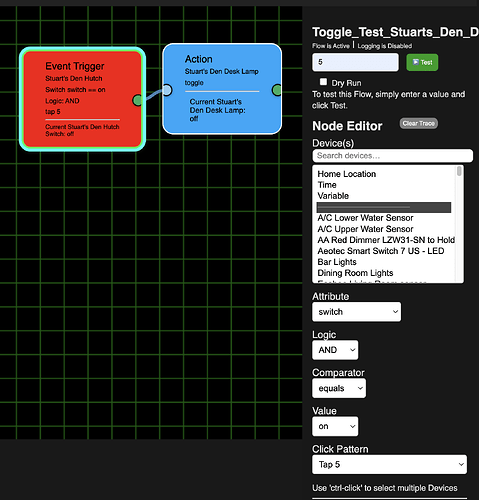Viewport: 479px width, 500px height.
Task: Enable the Dry Run checkbox
Action: coord(323,82)
